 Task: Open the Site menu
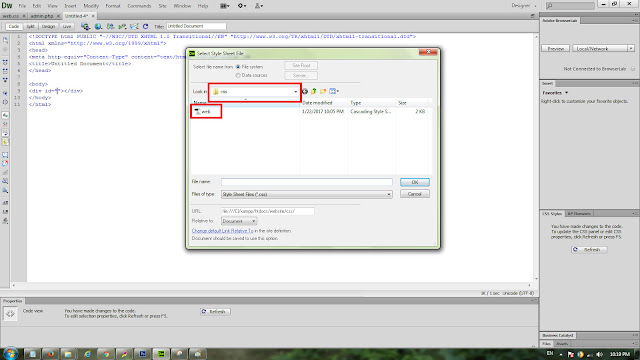click(162, 6)
